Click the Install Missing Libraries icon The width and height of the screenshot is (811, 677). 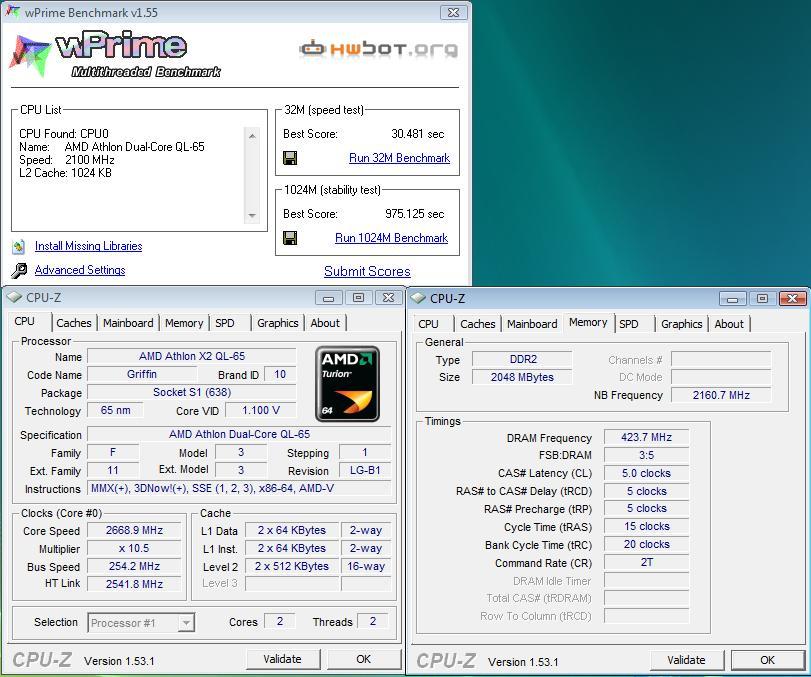[x=19, y=247]
